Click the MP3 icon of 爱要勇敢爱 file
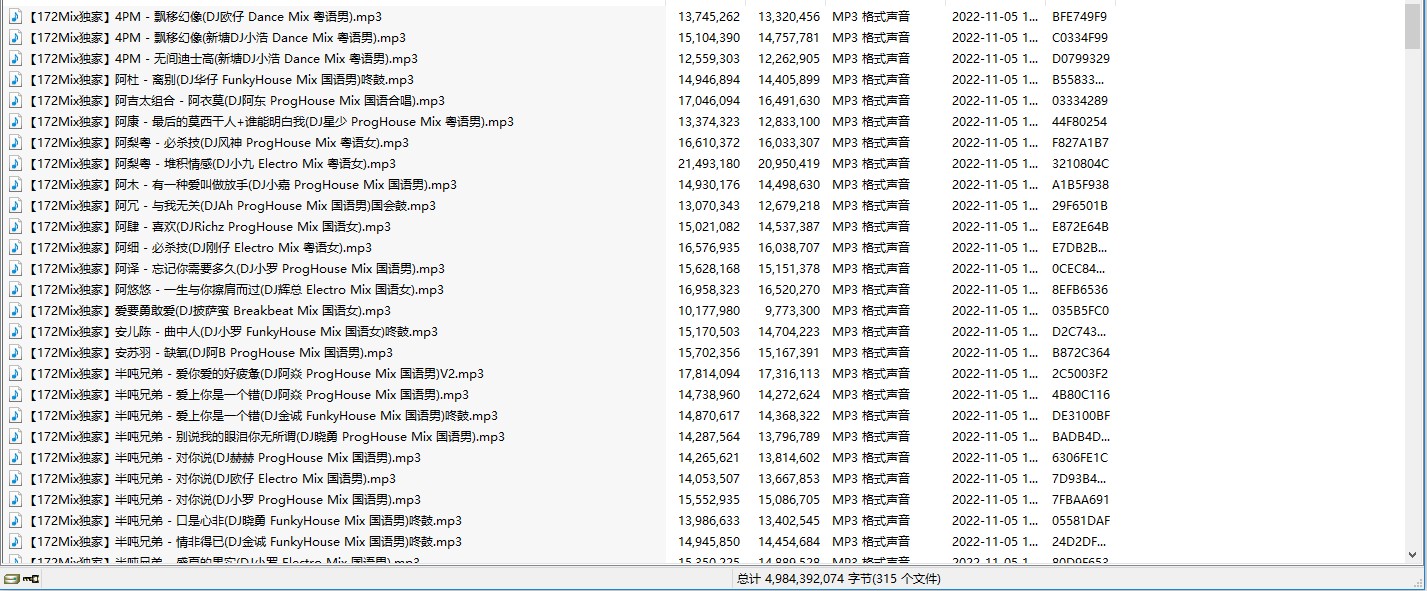 (x=15, y=311)
